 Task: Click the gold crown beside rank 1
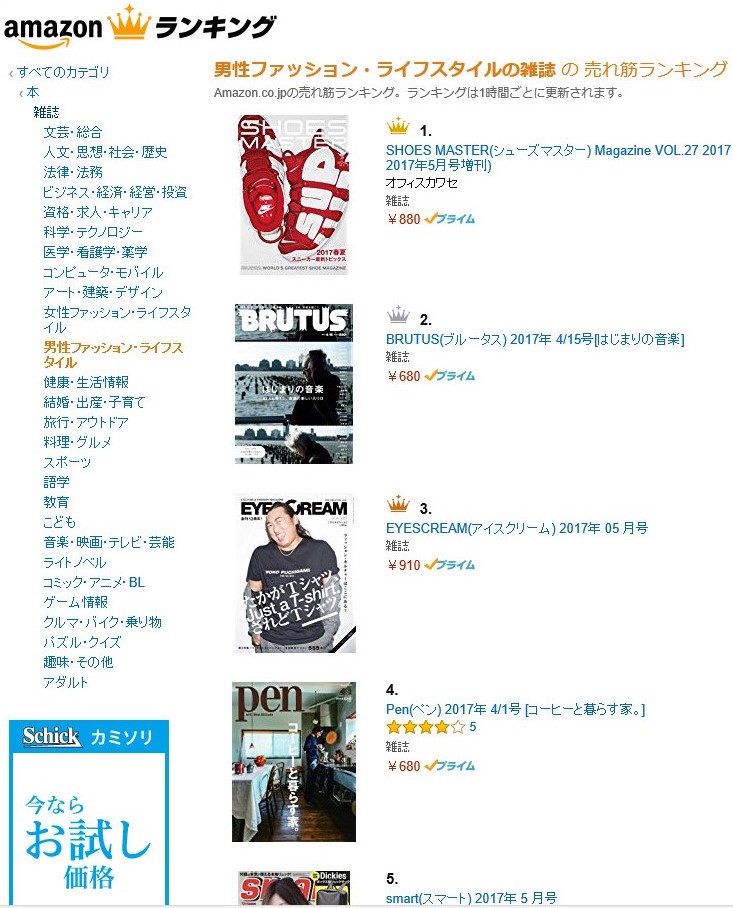click(398, 126)
